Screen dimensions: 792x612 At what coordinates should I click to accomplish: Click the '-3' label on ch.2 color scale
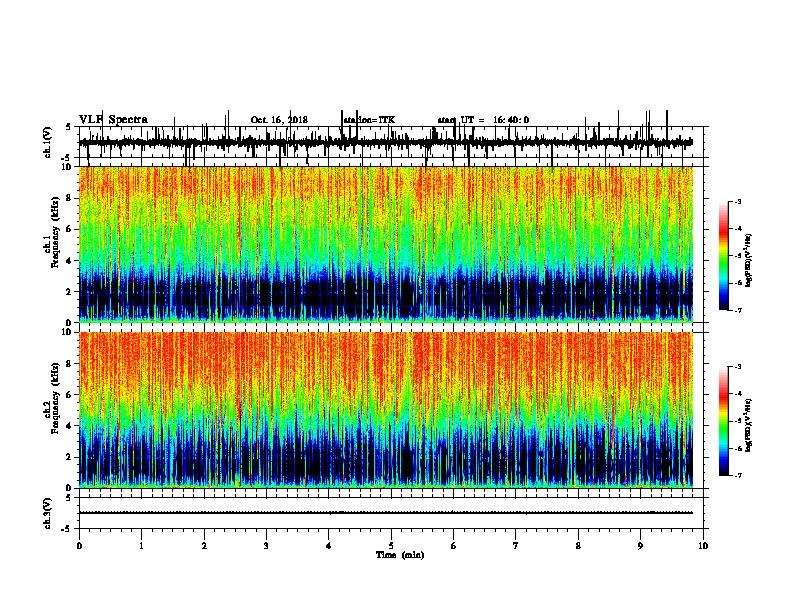(x=738, y=367)
